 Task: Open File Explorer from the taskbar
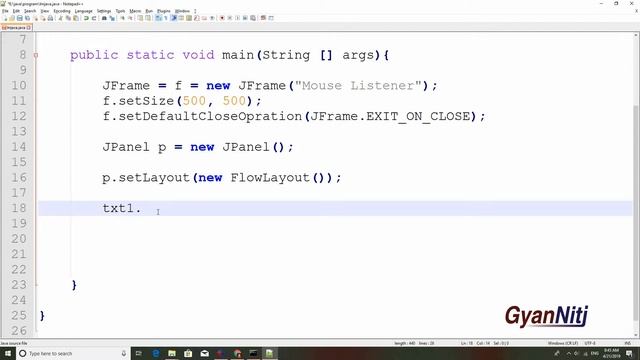pos(172,353)
